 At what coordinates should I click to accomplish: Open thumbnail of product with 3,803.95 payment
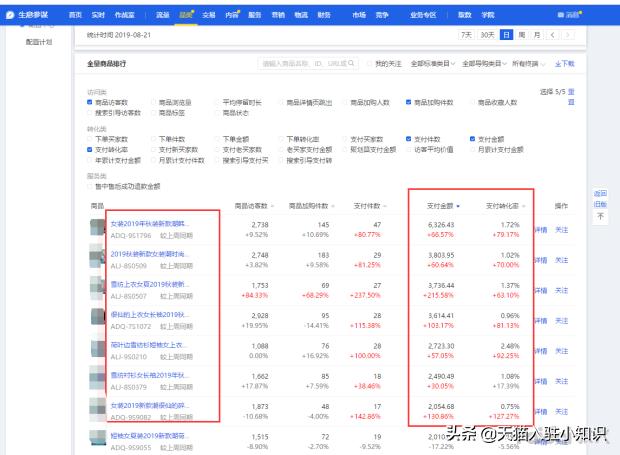(x=97, y=259)
